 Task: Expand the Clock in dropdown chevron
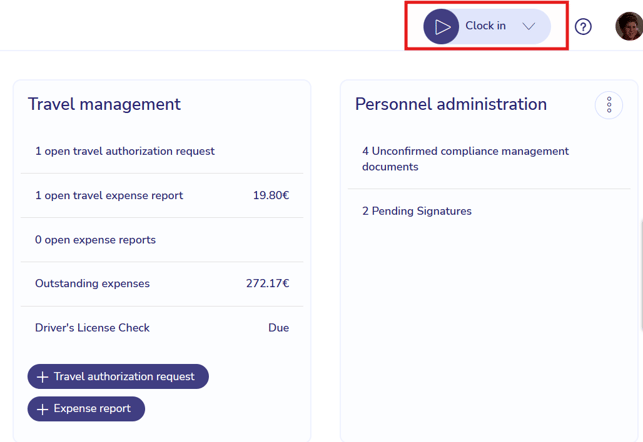click(x=529, y=27)
